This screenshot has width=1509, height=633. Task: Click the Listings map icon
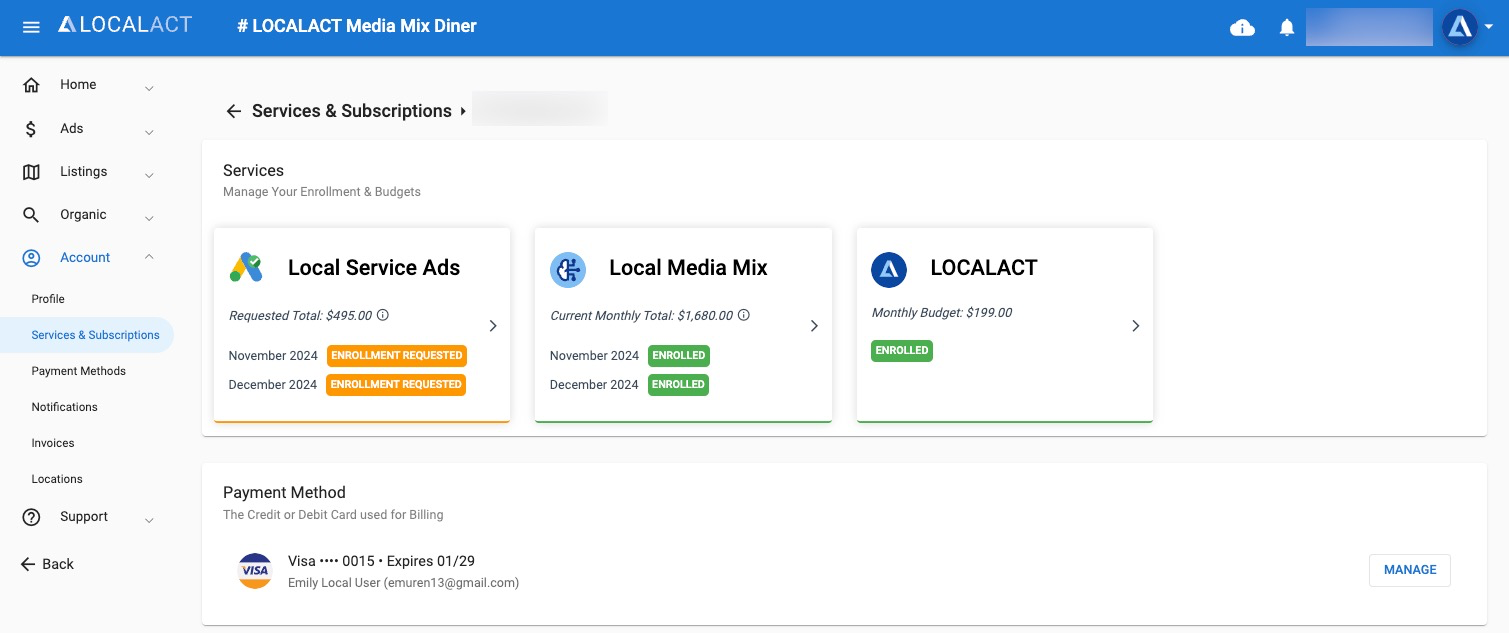tap(31, 172)
